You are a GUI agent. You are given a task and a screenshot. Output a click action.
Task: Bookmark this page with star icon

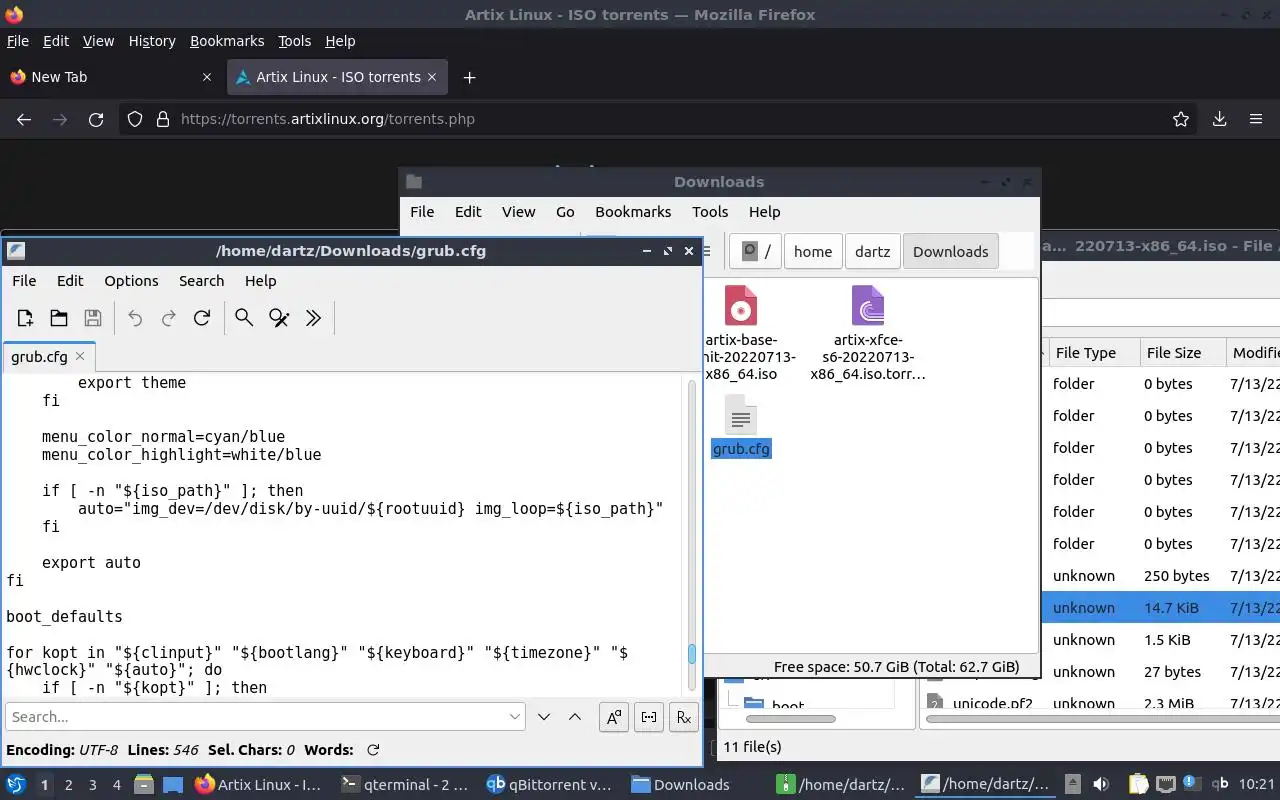coord(1181,119)
